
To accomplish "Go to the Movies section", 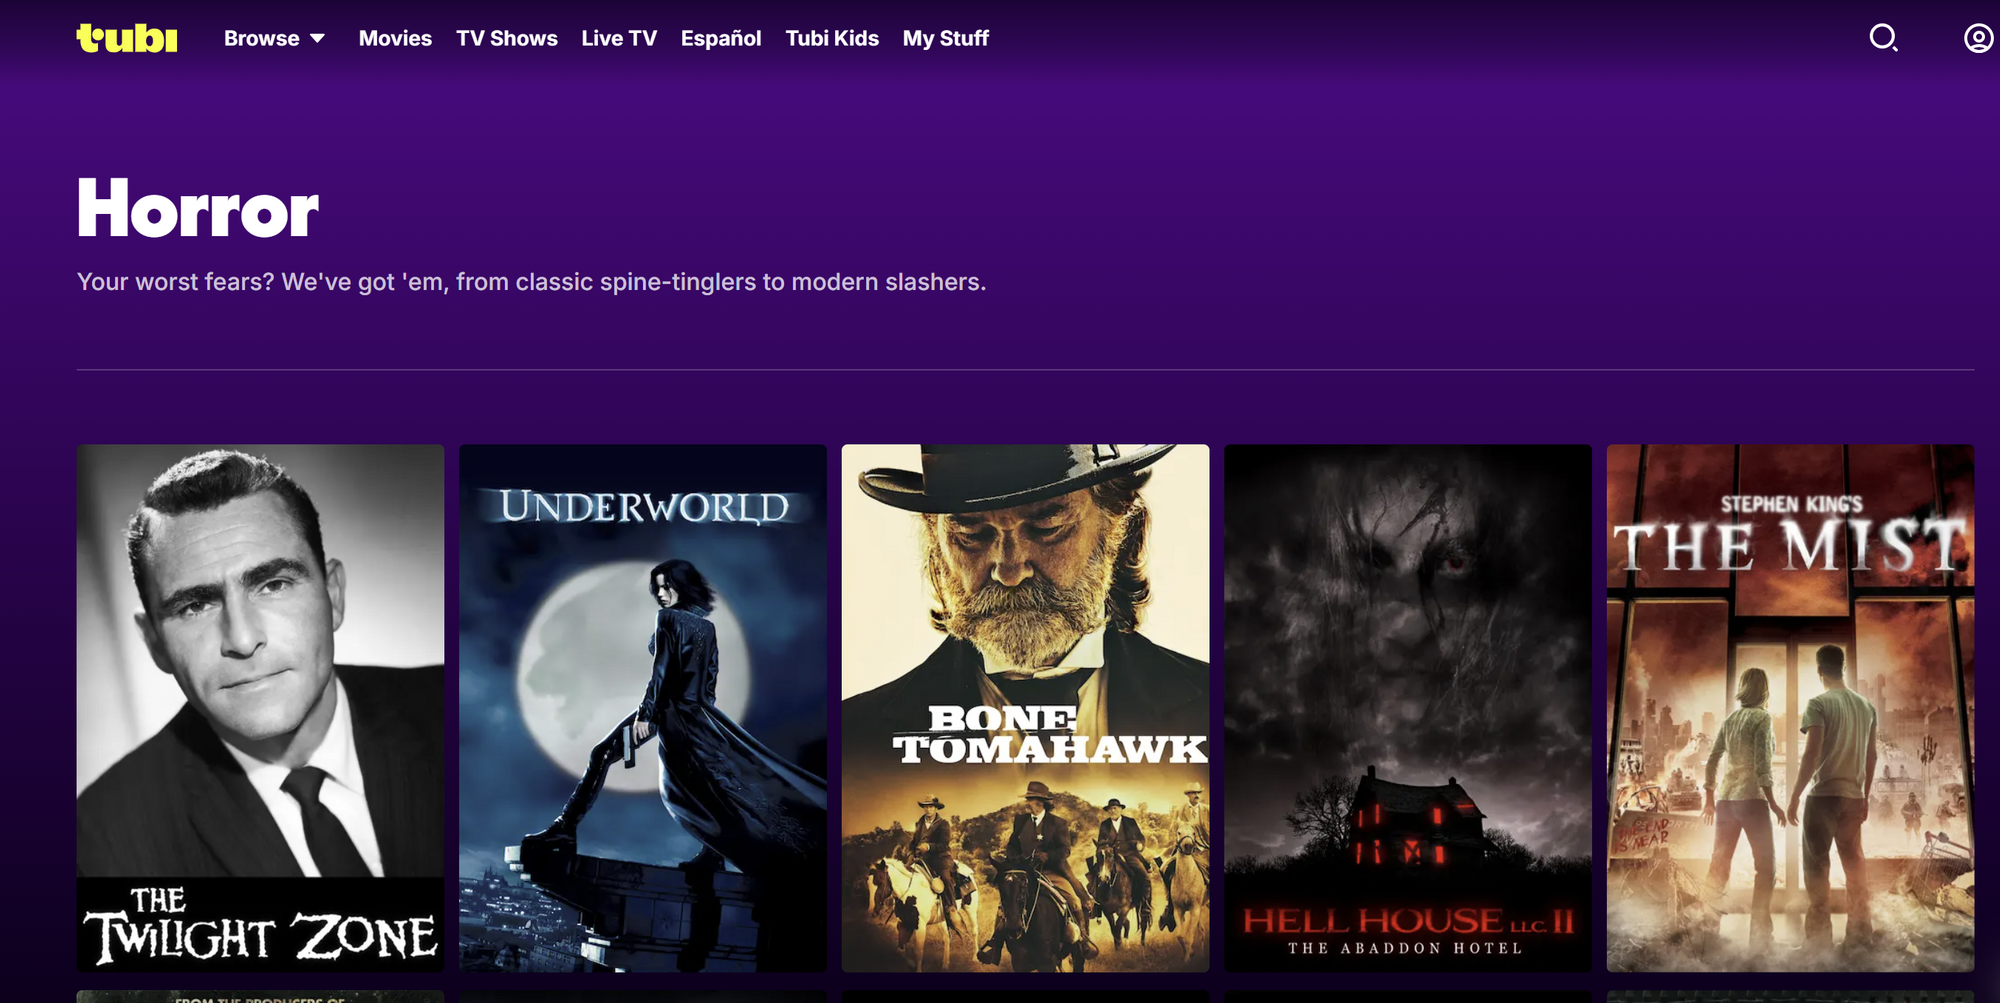I will coord(395,39).
